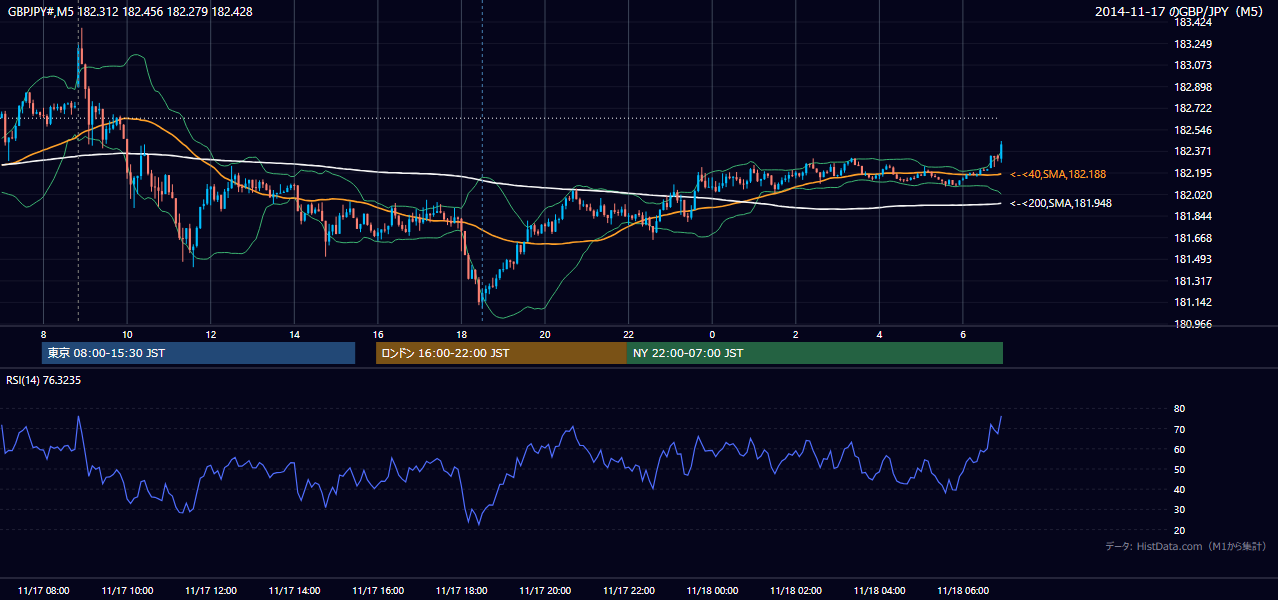
Task: Select the London 16:00-22:00 JST session bar
Action: click(x=501, y=353)
